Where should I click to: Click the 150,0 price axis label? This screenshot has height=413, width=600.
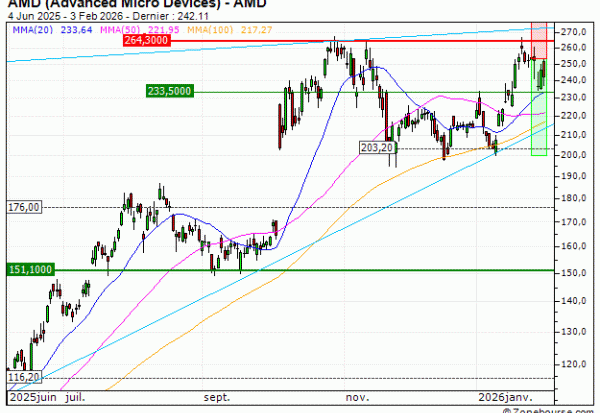pos(573,273)
